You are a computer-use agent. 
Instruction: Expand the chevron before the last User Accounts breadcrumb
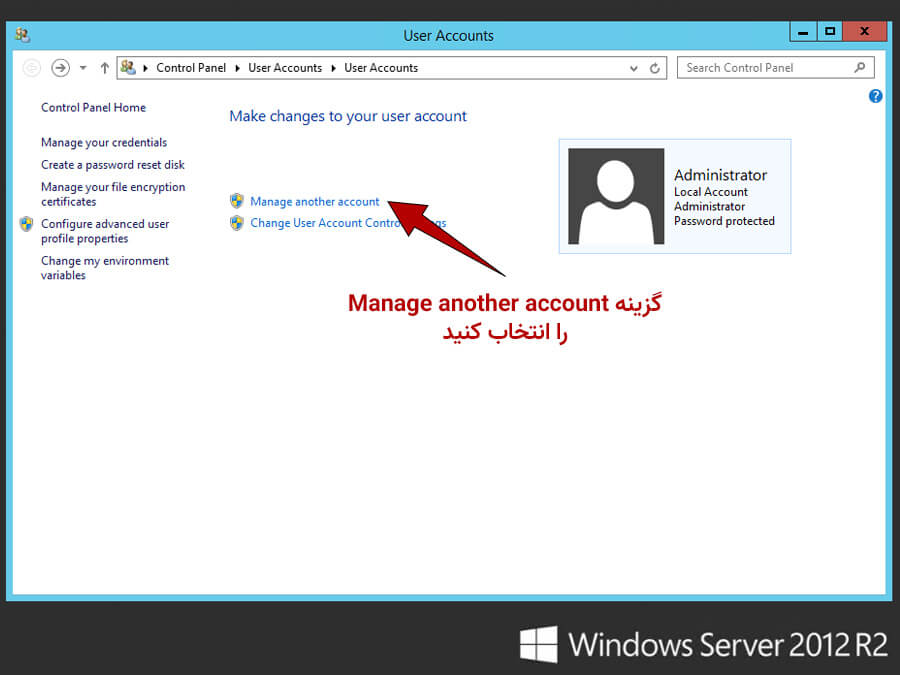point(333,68)
